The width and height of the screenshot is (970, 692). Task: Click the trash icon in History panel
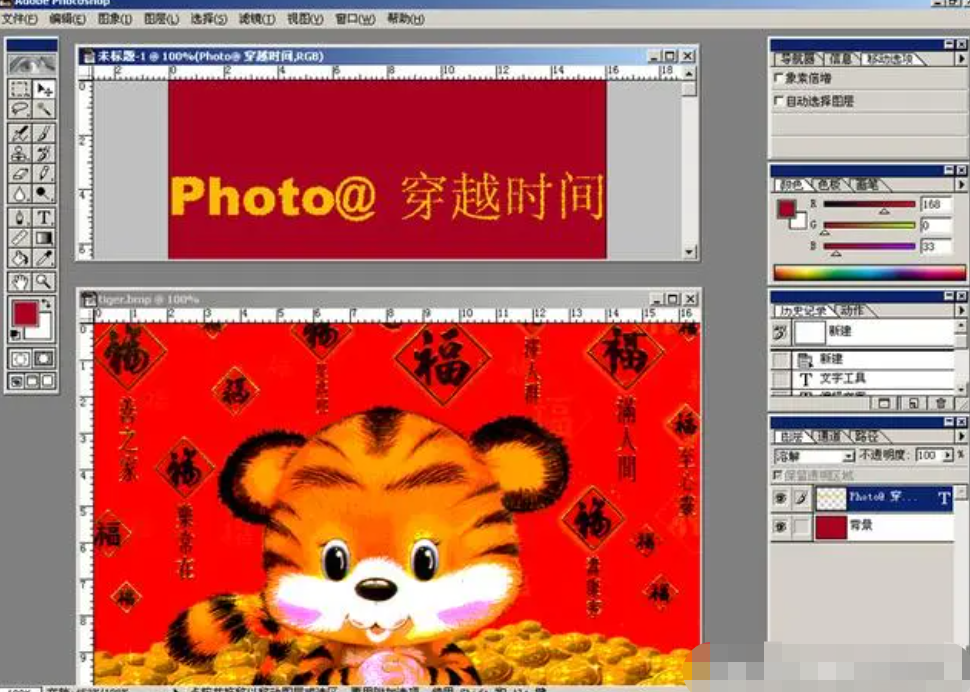pos(941,403)
